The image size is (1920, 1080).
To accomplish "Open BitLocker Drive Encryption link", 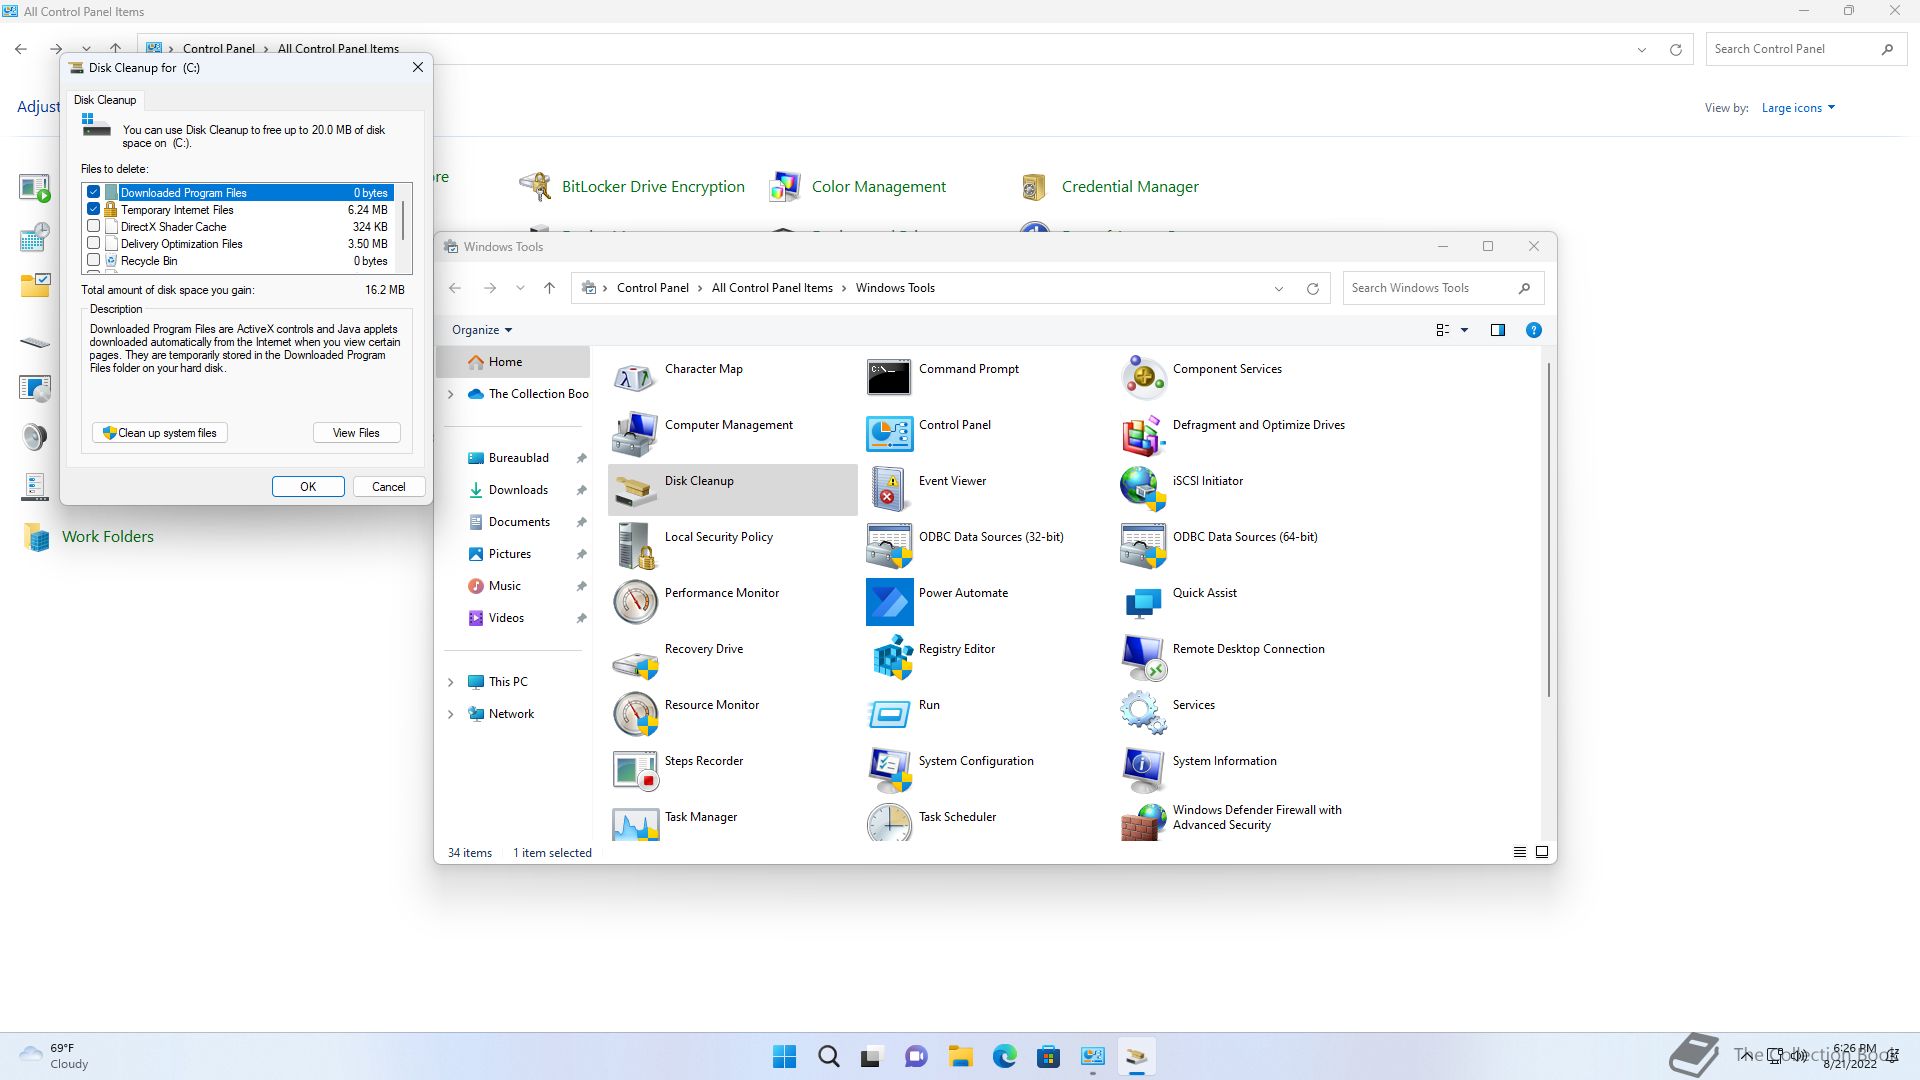I will (653, 187).
